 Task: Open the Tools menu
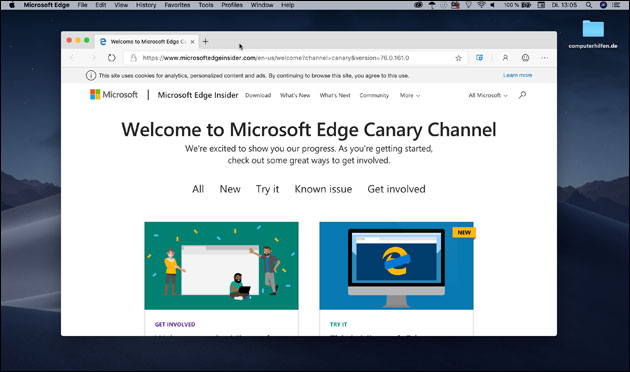pos(206,5)
